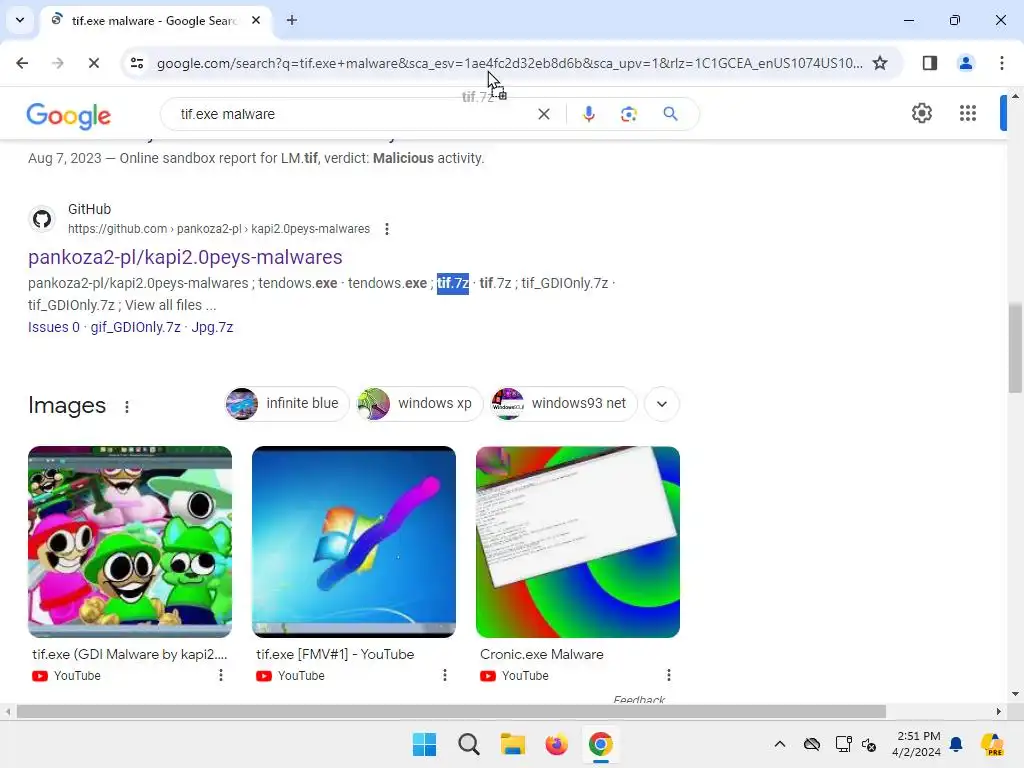Open File Explorer from taskbar
Image resolution: width=1024 pixels, height=768 pixels.
point(513,744)
